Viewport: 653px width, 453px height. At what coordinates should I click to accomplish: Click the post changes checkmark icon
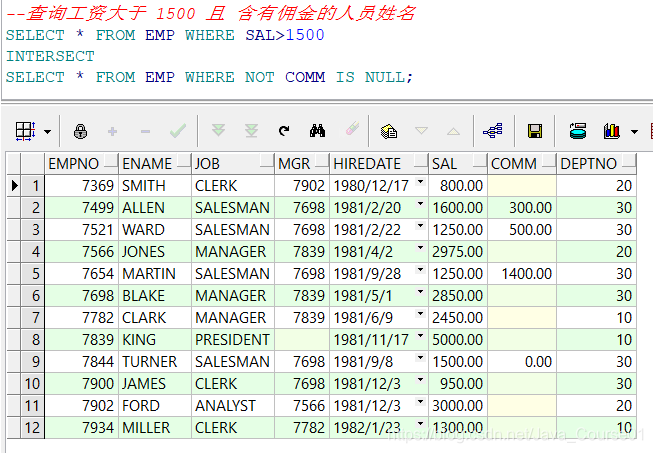178,132
